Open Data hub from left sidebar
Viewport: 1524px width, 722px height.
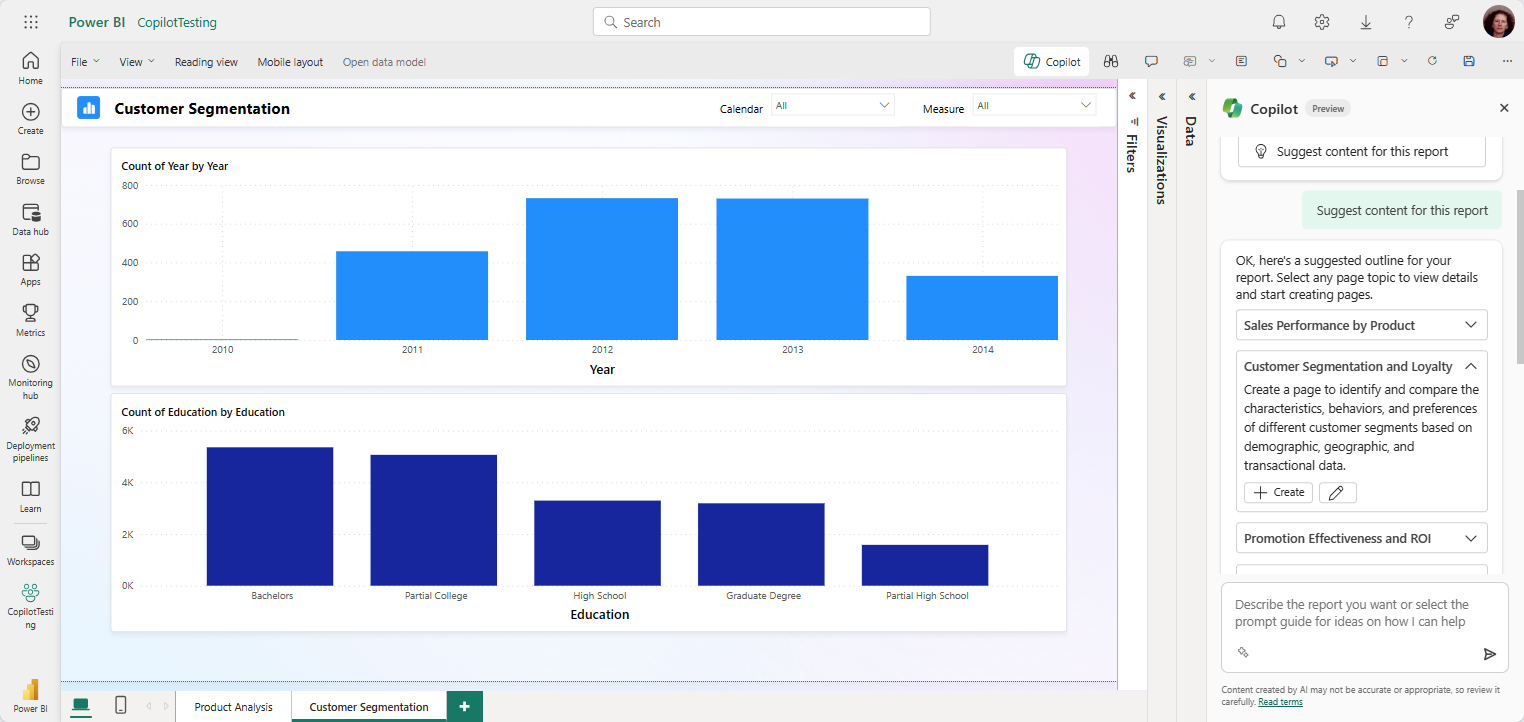point(30,219)
